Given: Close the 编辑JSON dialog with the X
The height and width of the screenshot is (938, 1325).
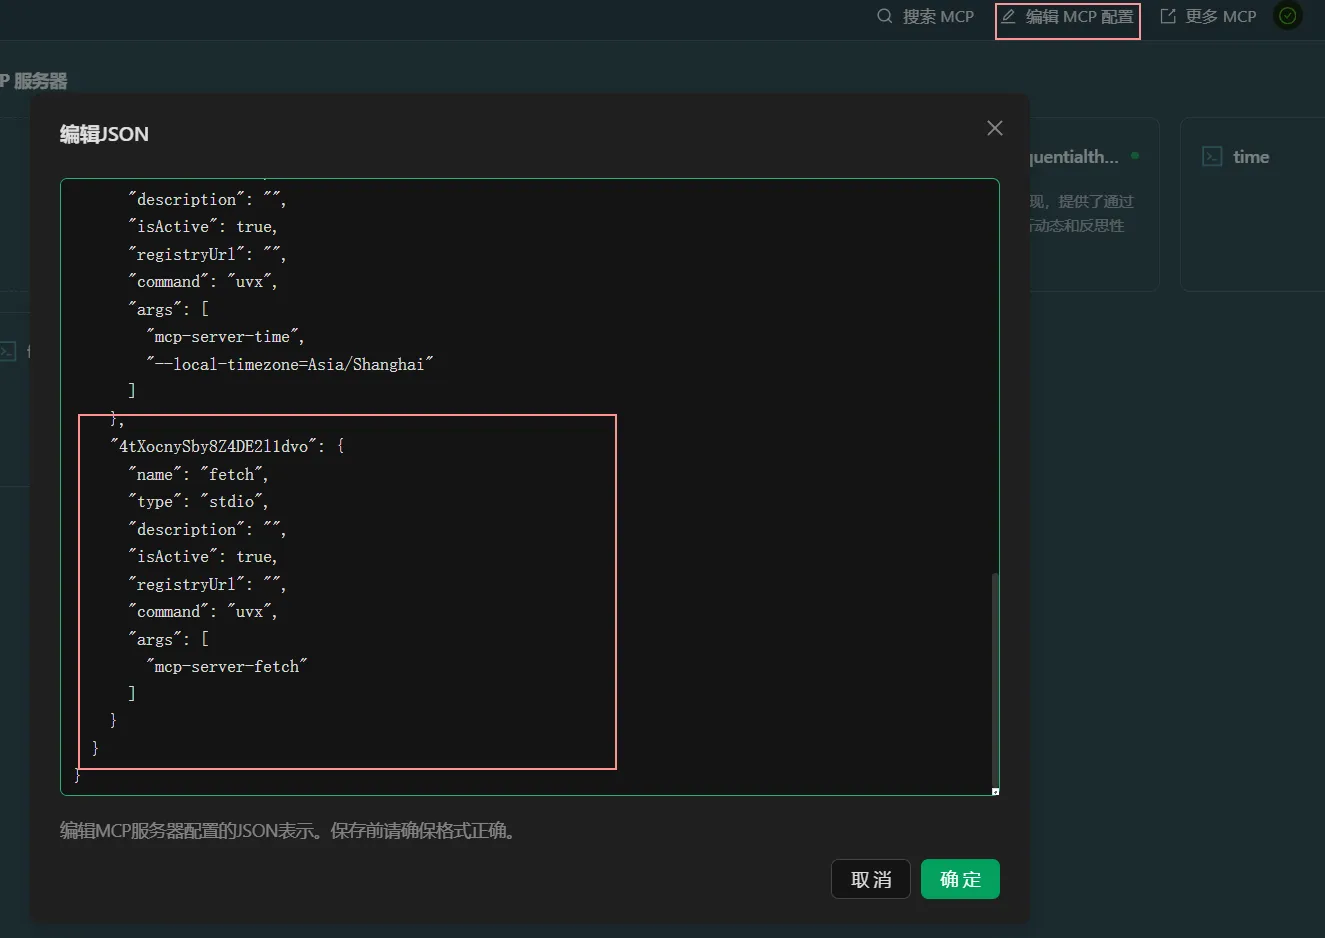Looking at the screenshot, I should (x=994, y=128).
